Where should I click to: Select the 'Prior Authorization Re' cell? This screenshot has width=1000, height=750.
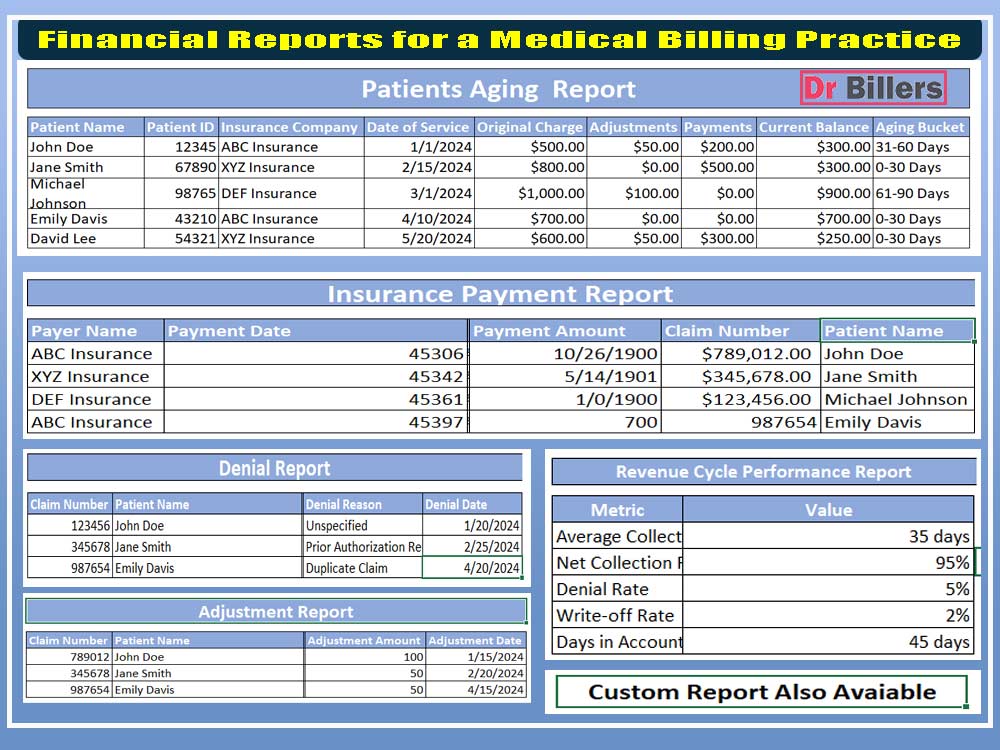362,547
